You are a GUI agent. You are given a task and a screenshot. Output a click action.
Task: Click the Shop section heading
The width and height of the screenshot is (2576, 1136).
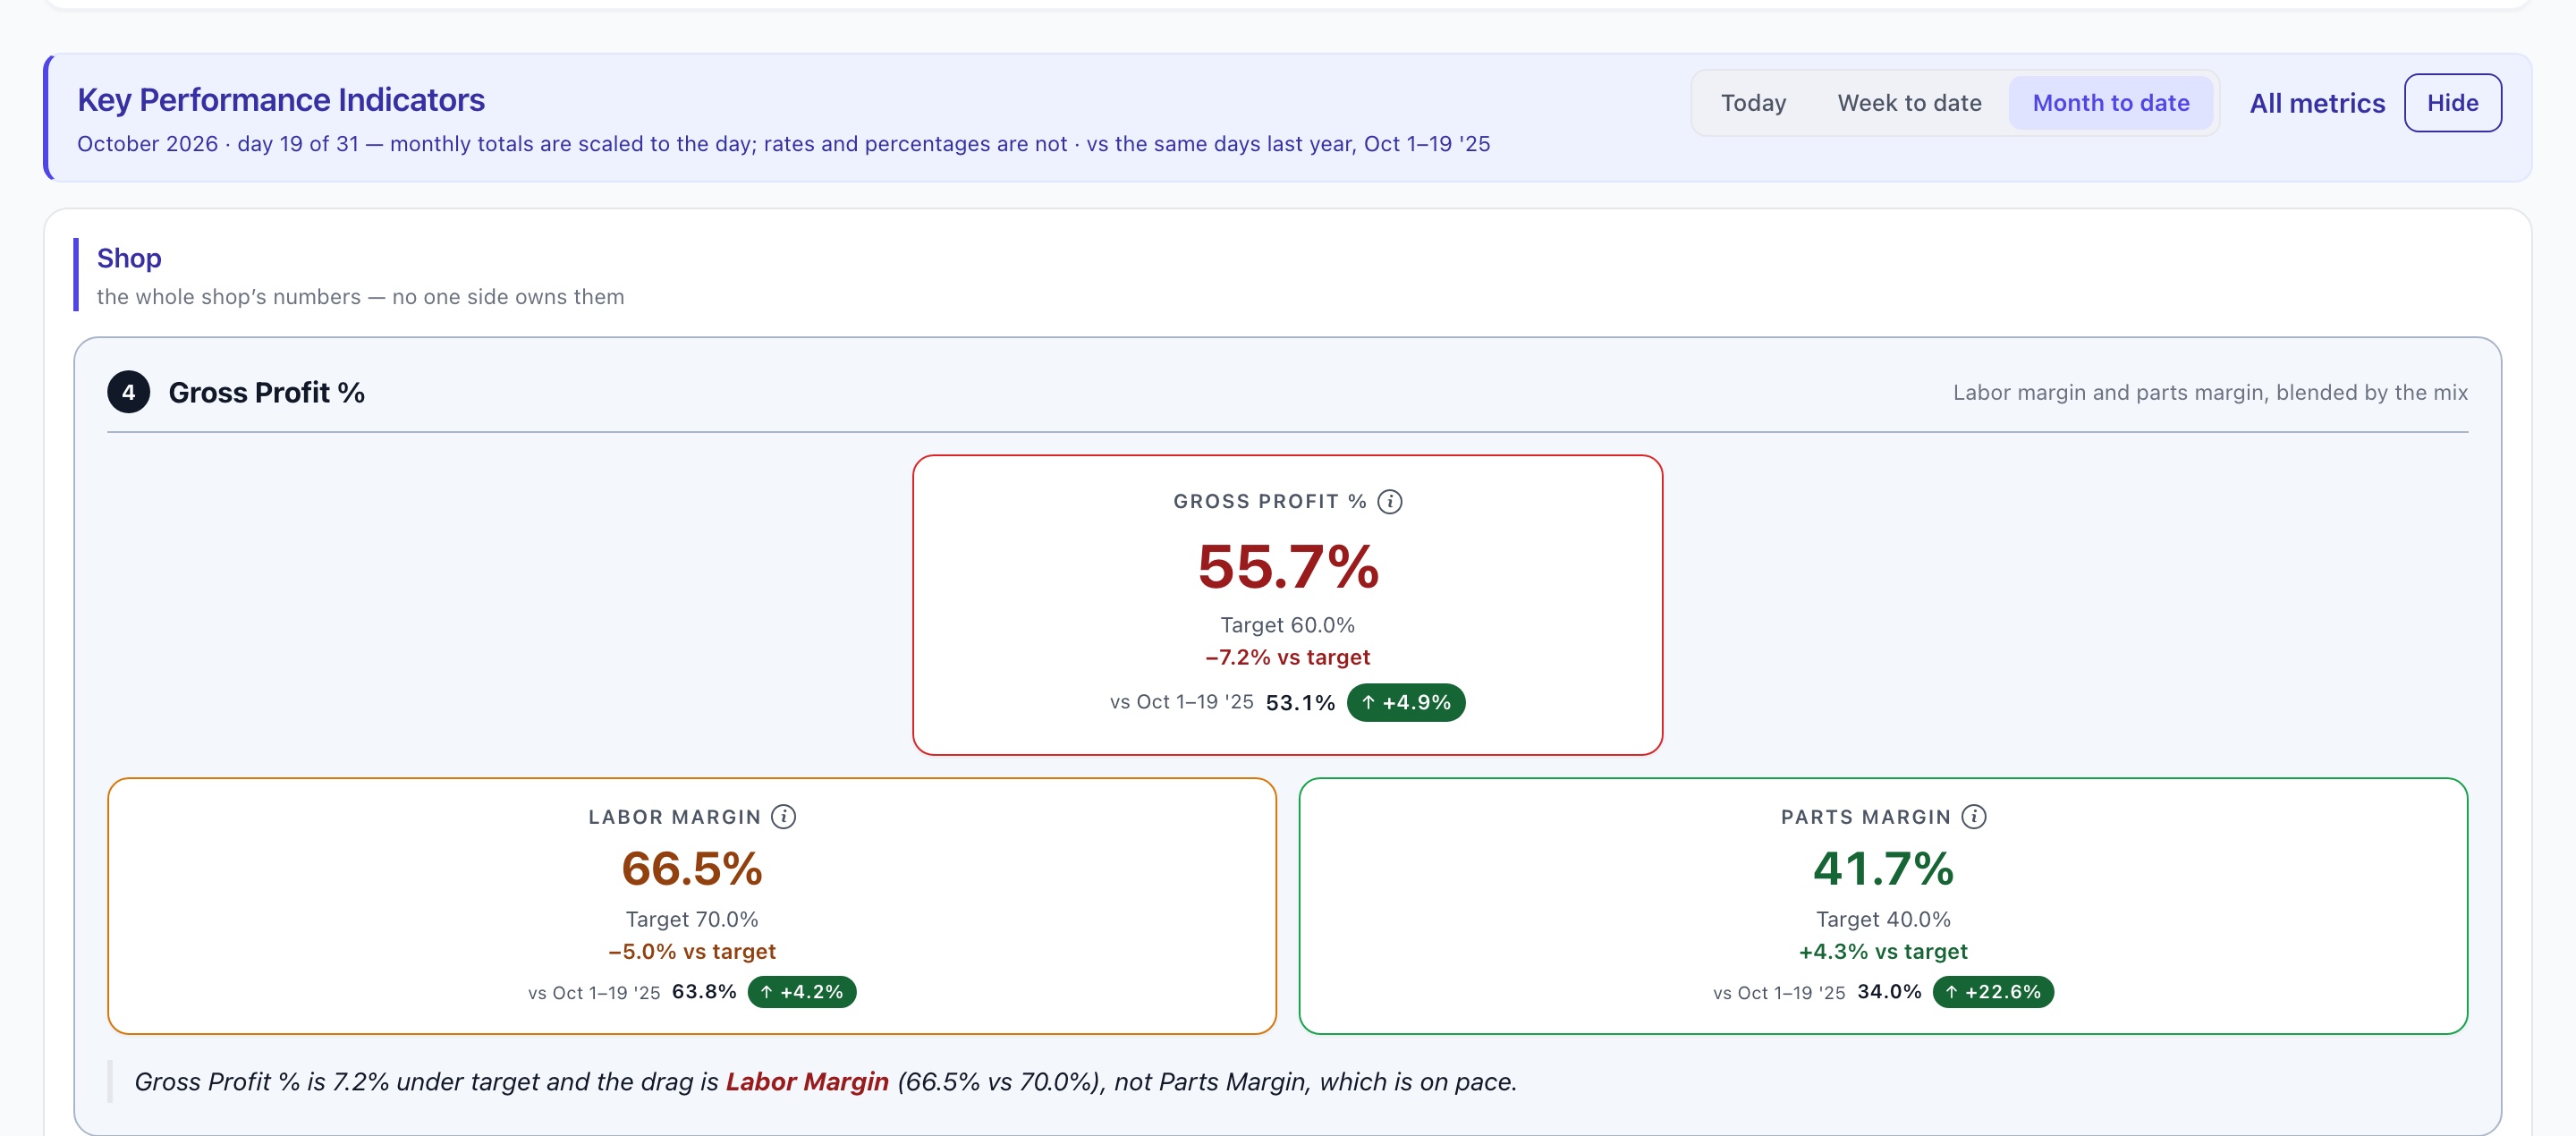pyautogui.click(x=129, y=258)
